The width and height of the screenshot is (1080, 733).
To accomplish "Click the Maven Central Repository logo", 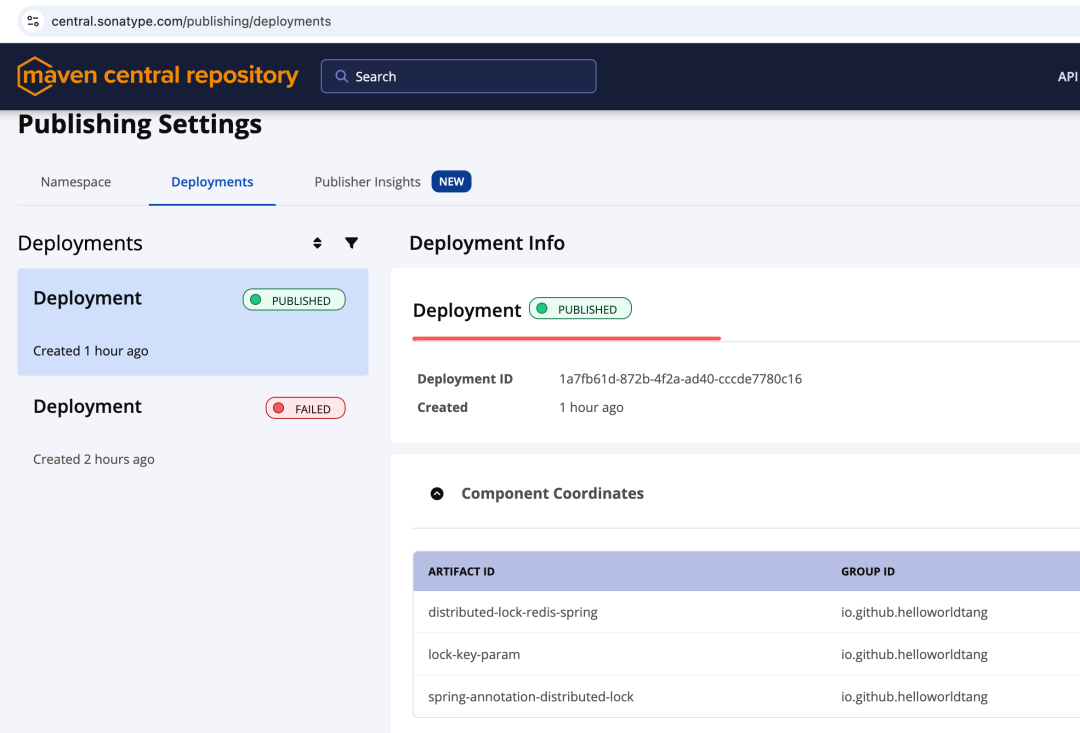I will click(158, 75).
